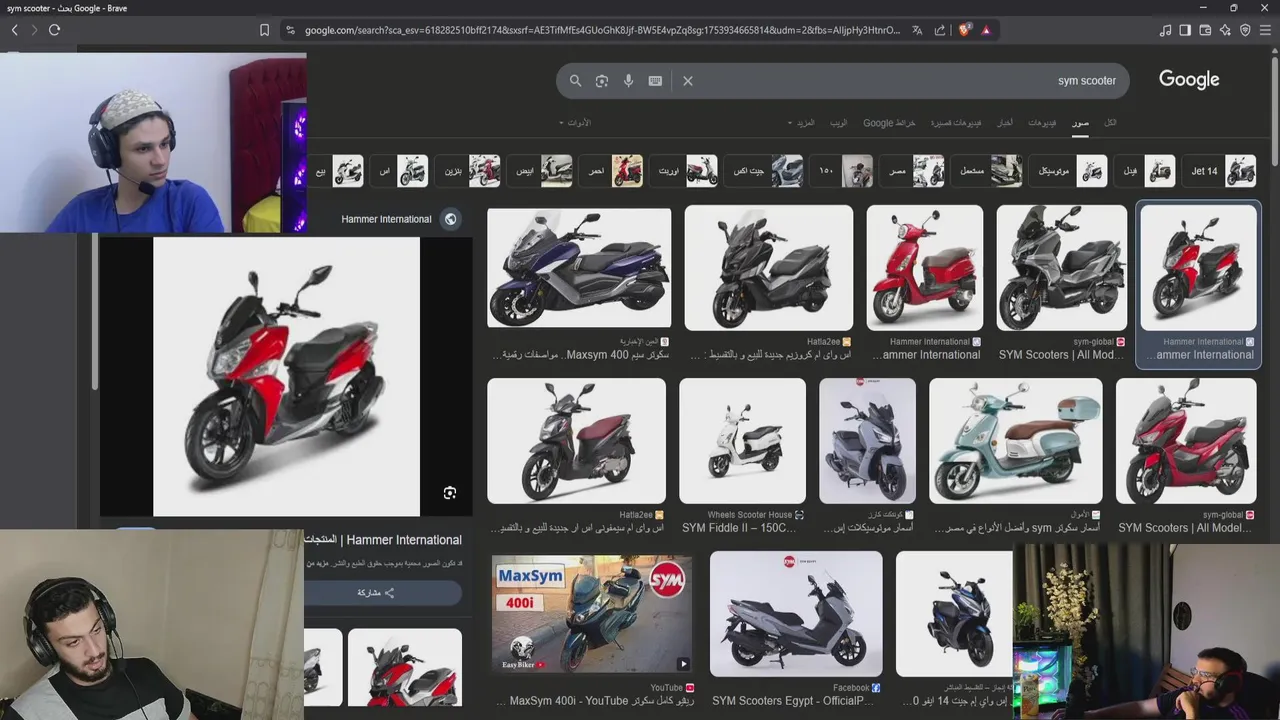Reload the page with the refresh icon
The width and height of the screenshot is (1280, 720).
[55, 30]
